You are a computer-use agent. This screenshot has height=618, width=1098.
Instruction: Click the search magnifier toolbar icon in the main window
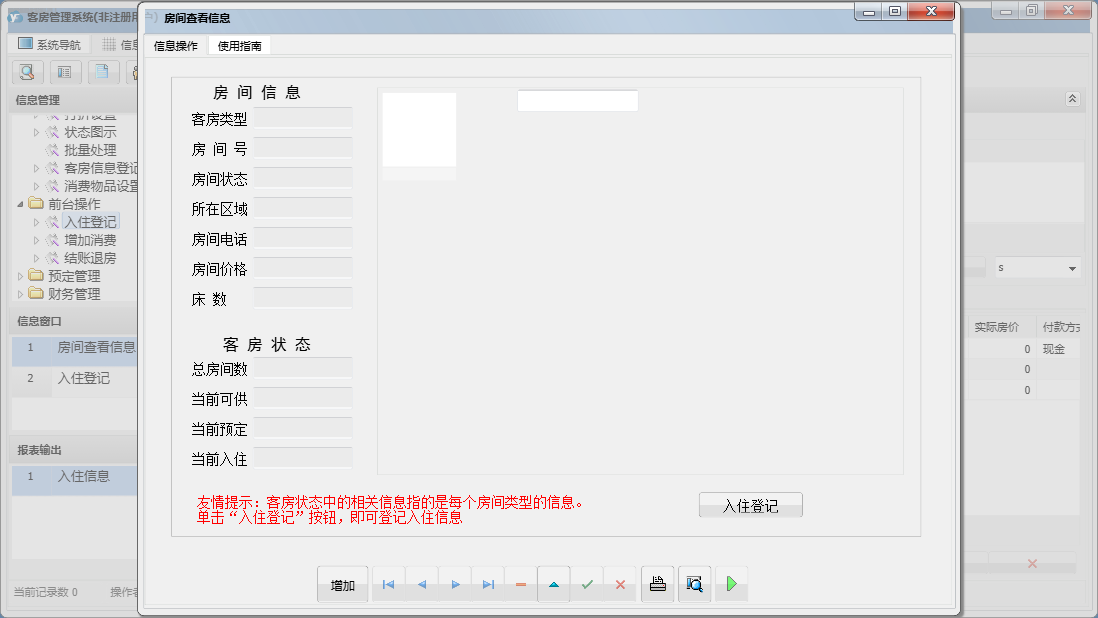(x=28, y=72)
